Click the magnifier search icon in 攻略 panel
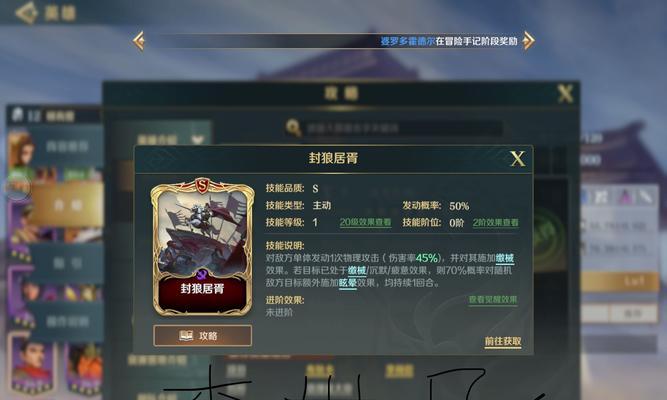Screen dimensions: 667x400 294,127
